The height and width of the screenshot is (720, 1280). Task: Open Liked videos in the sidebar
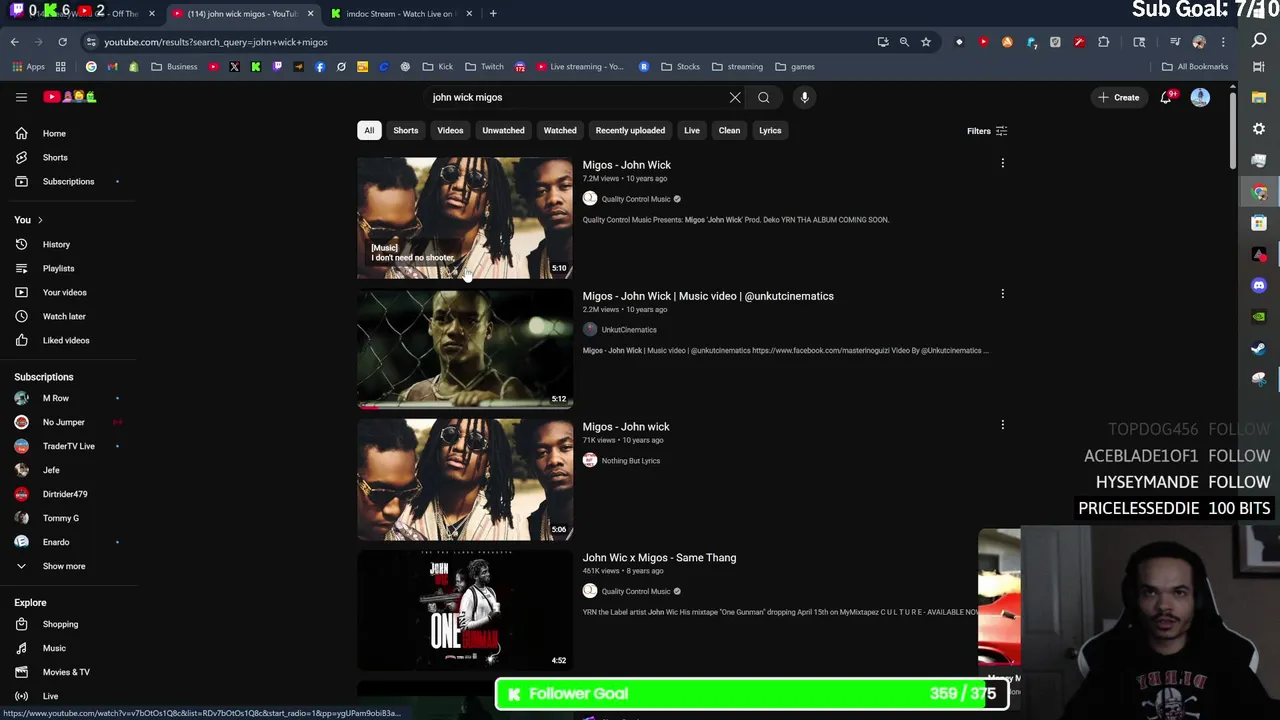point(67,340)
